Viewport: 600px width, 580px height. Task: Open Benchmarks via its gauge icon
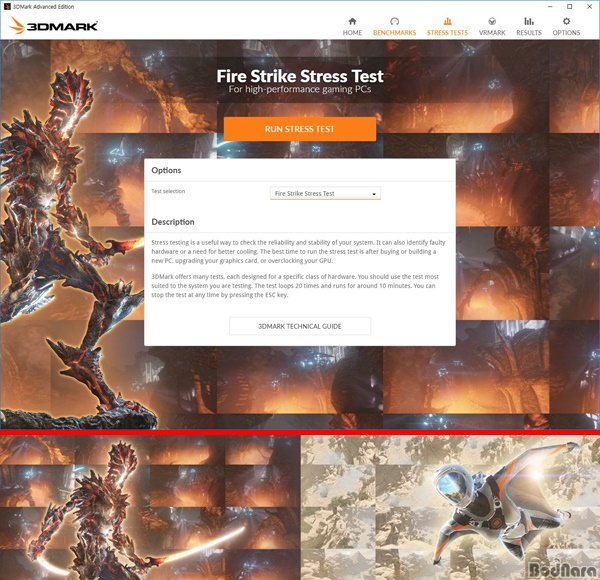coord(394,21)
